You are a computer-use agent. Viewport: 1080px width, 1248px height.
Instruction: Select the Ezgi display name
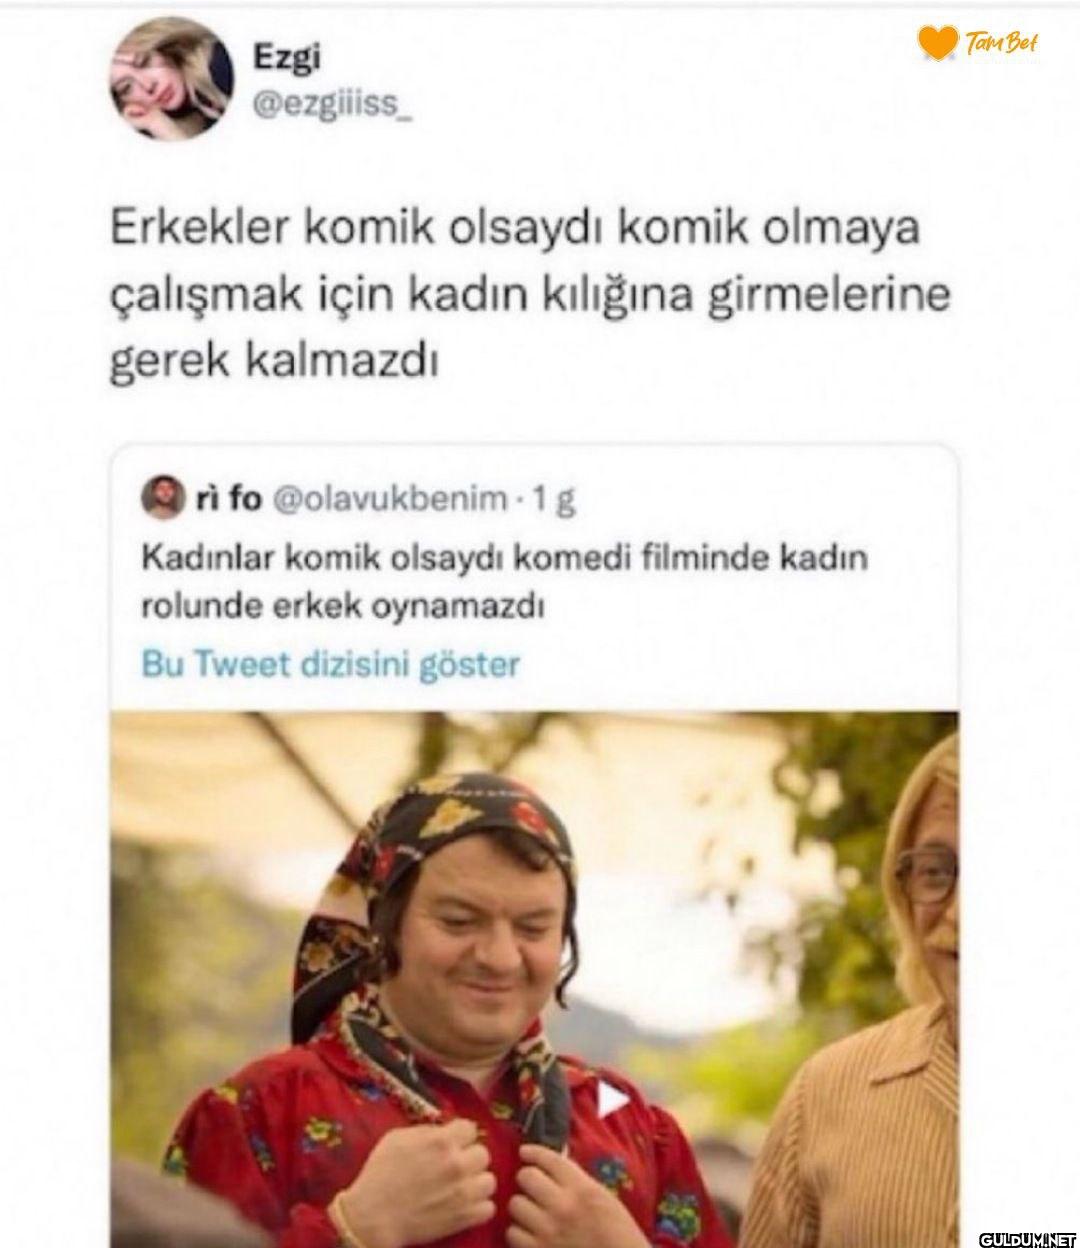[286, 59]
